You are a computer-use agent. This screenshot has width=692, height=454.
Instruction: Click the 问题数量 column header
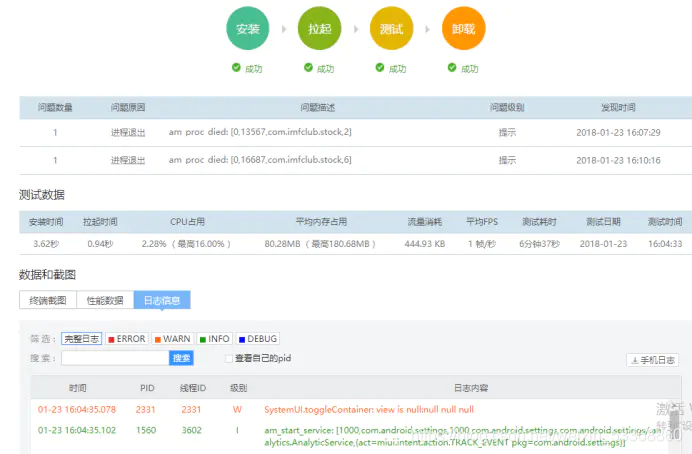point(55,107)
